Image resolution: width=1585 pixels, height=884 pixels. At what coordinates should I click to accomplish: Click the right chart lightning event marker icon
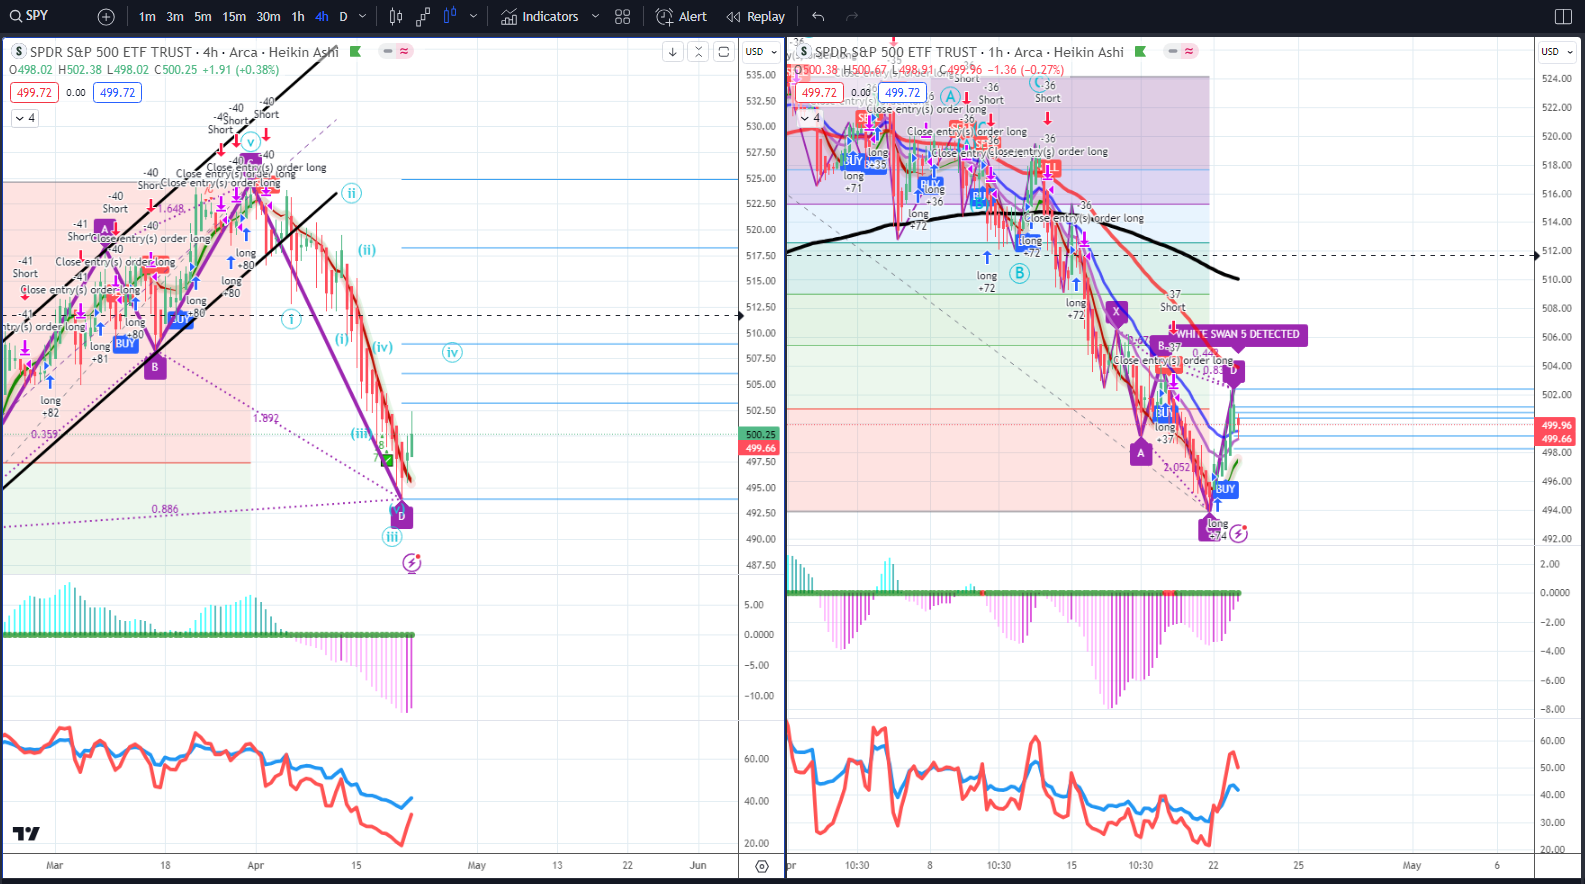point(1238,534)
